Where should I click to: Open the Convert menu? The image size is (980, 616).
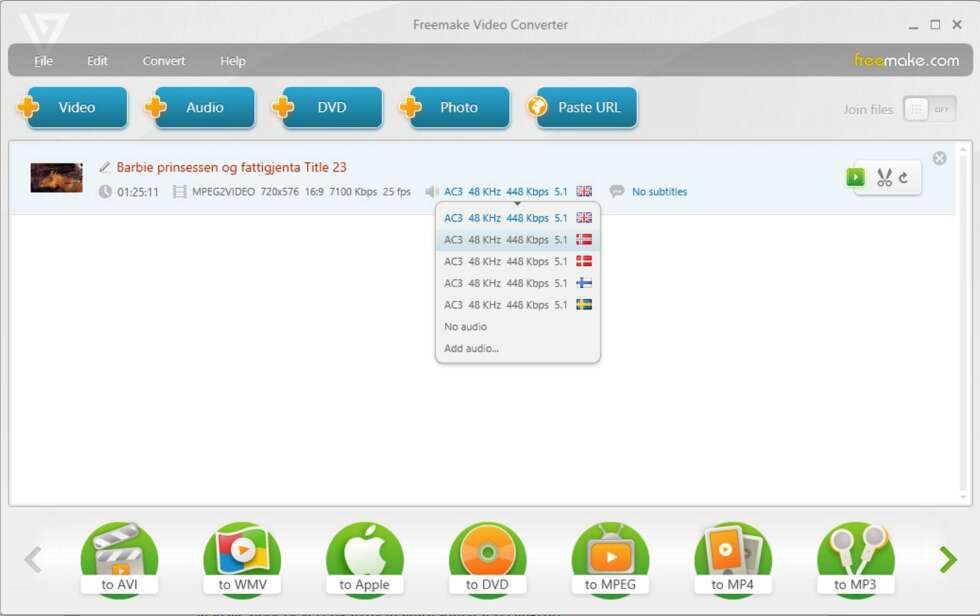[164, 61]
